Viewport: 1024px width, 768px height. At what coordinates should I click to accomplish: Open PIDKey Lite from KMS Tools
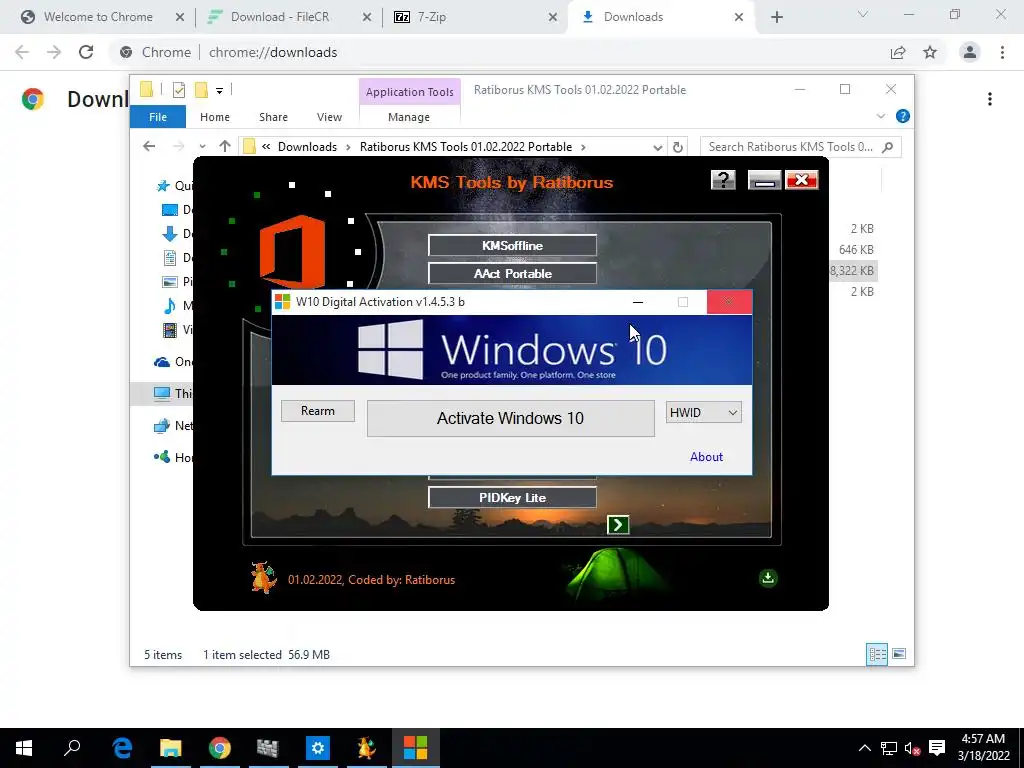512,498
